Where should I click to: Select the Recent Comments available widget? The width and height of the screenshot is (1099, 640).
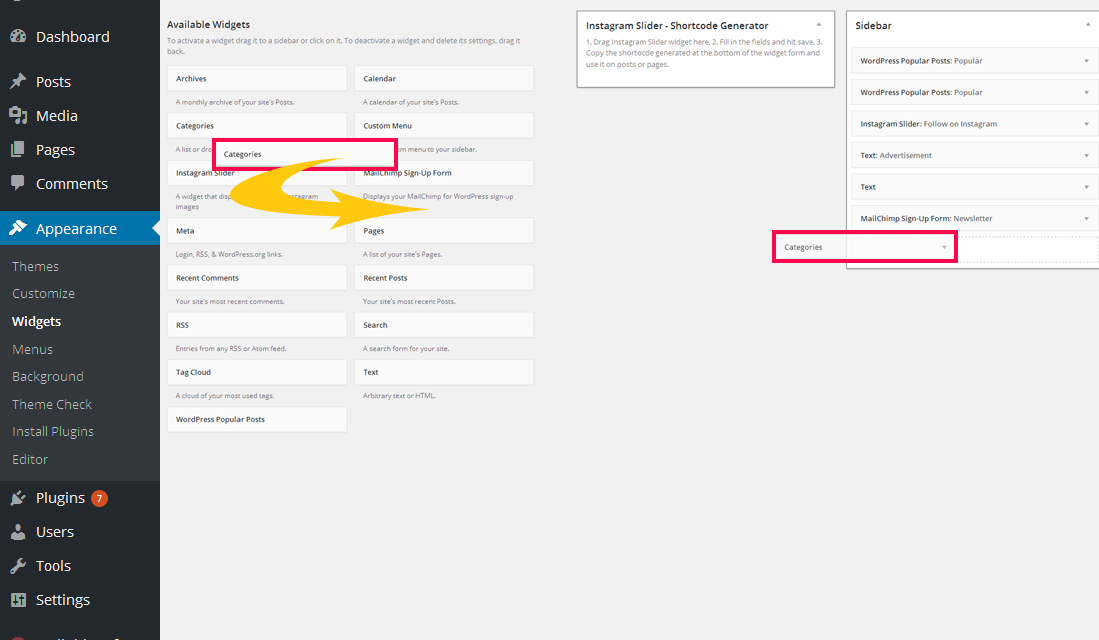[257, 278]
